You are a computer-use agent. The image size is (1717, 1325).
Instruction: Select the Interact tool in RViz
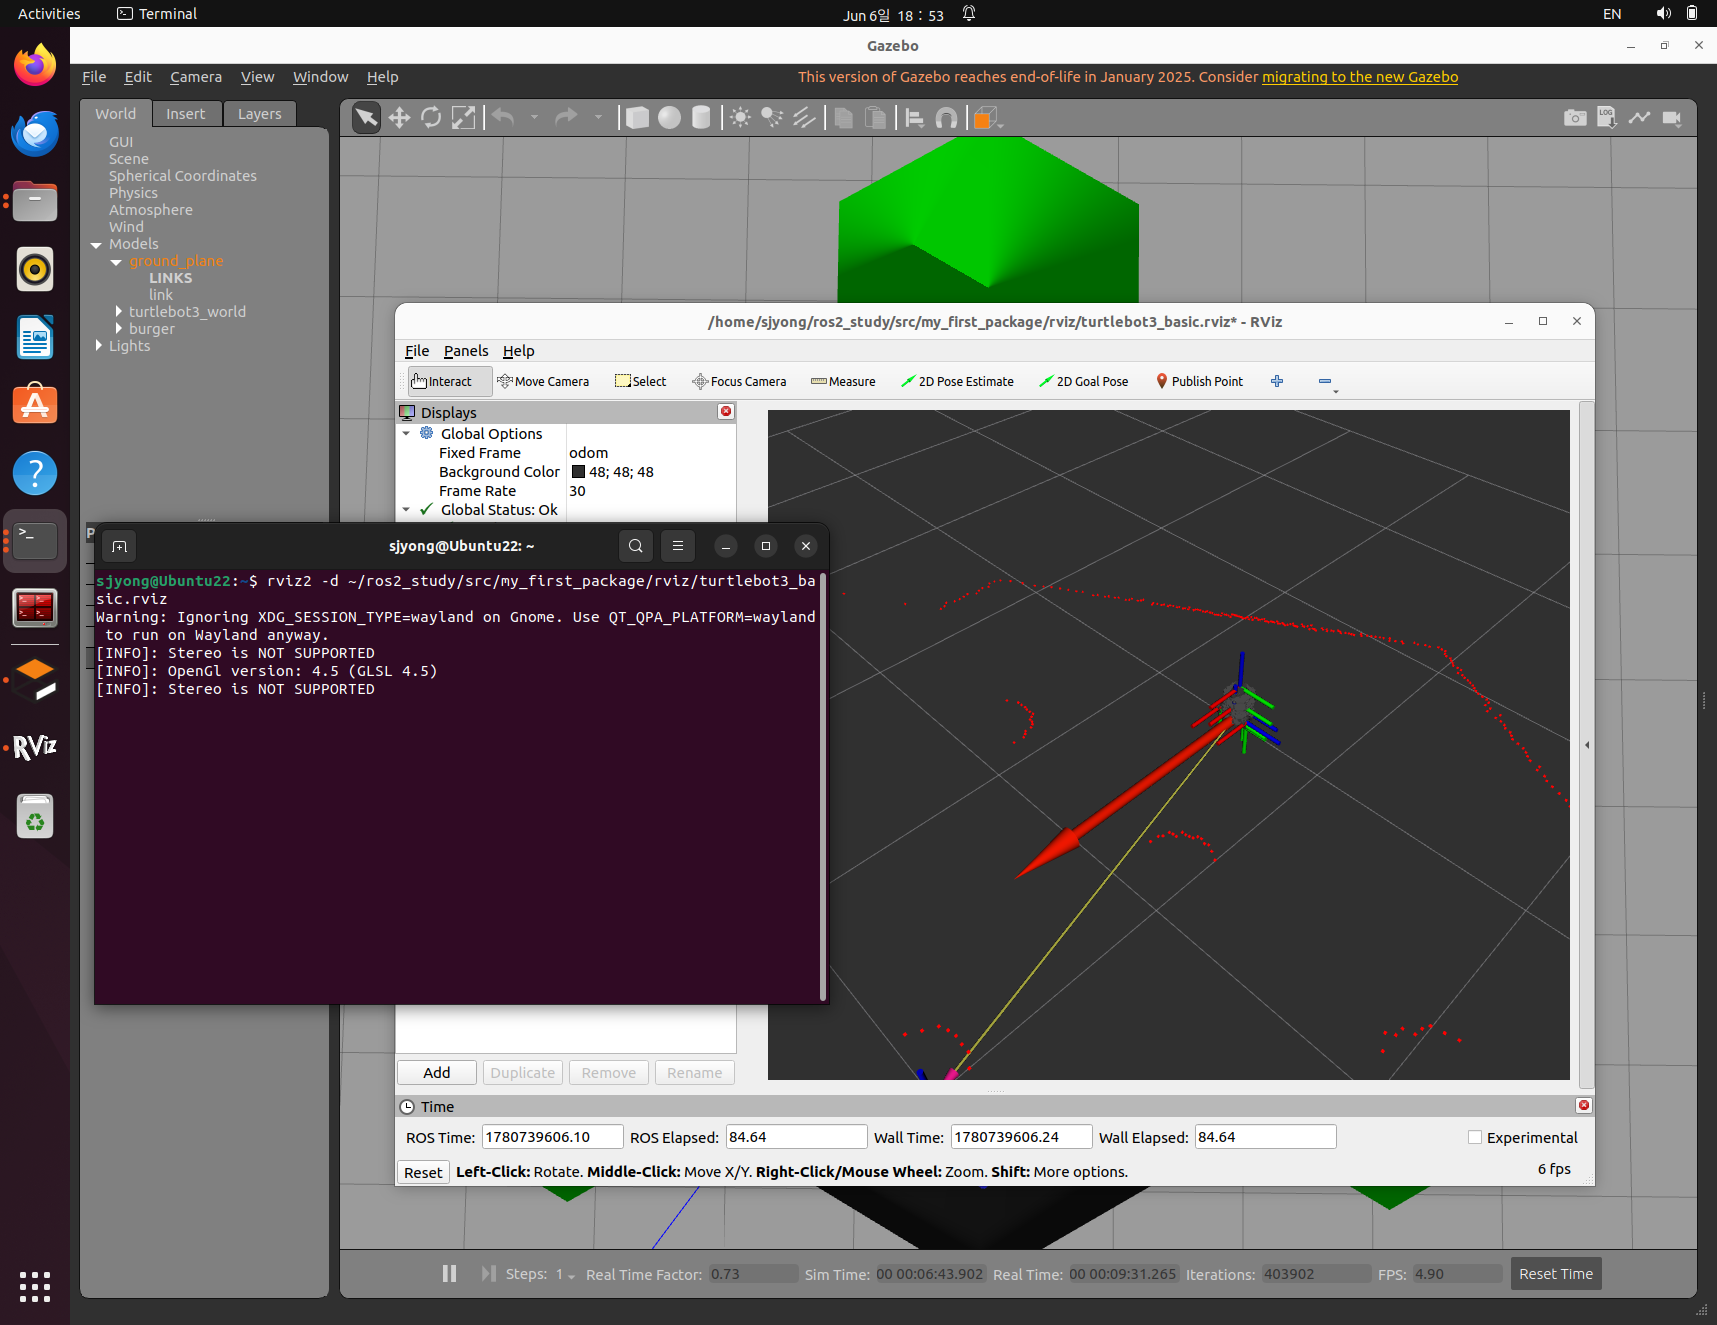point(449,381)
